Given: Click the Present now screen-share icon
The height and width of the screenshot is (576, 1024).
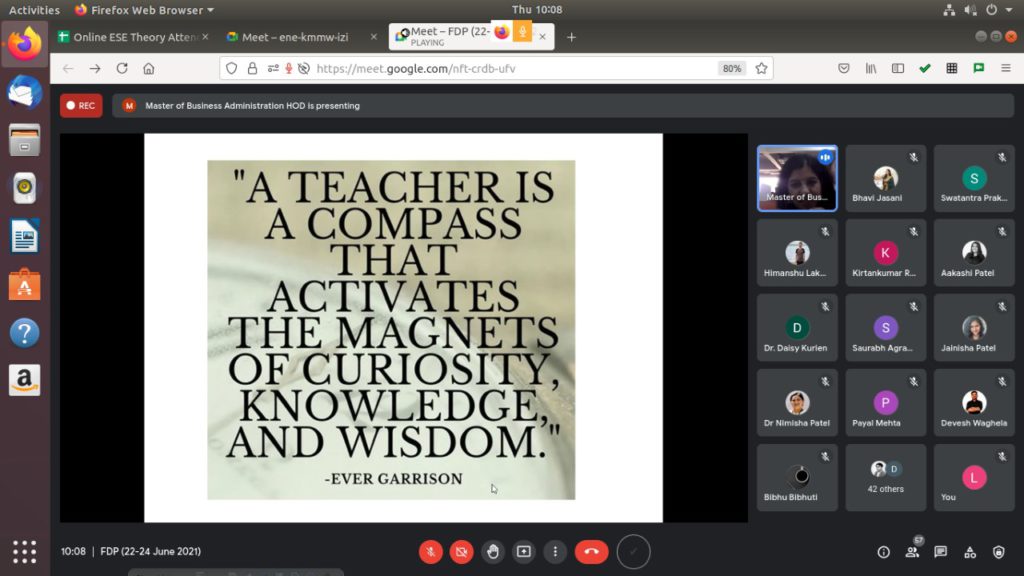Looking at the screenshot, I should 524,552.
